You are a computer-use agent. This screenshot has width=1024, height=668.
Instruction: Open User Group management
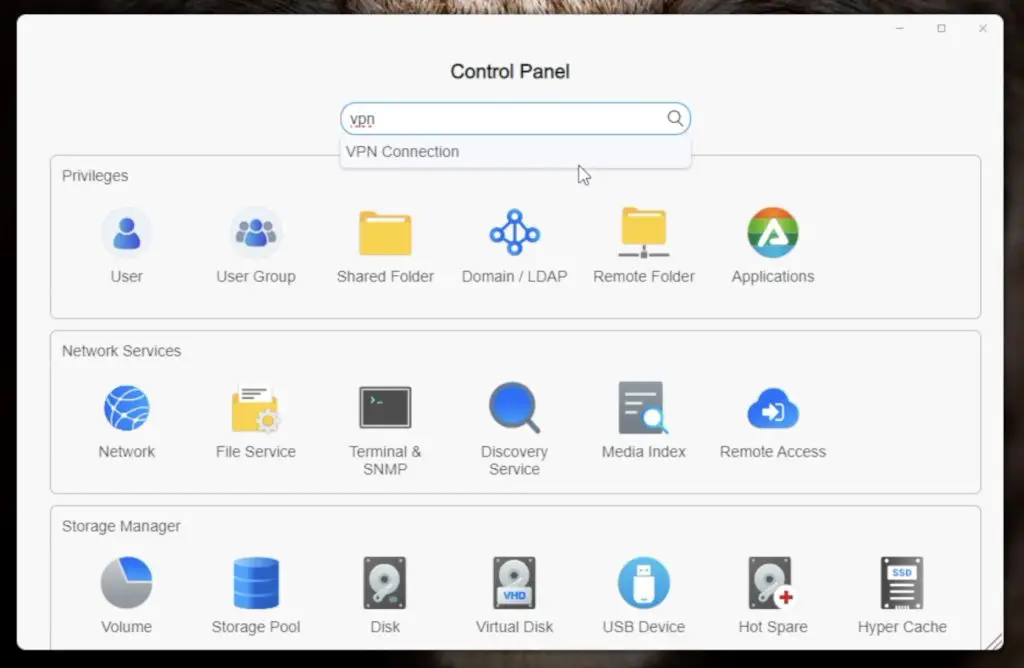256,234
